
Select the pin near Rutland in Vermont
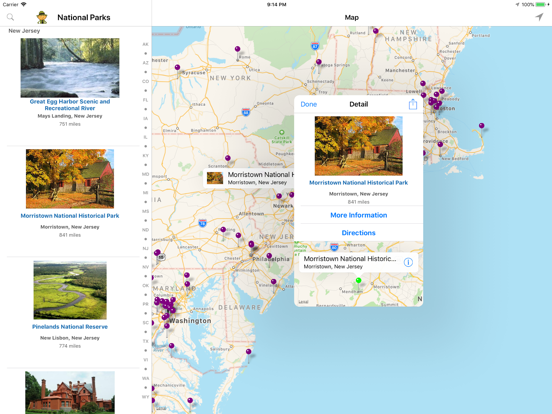pyautogui.click(x=376, y=31)
